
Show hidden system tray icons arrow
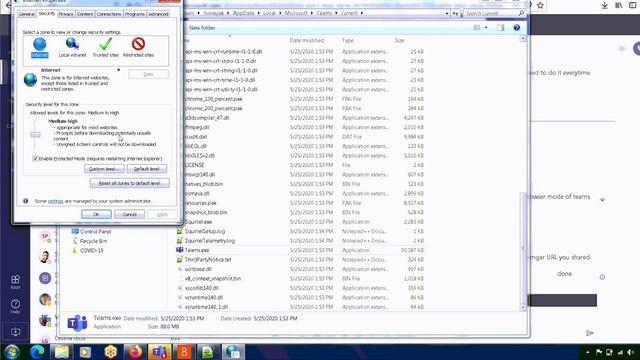point(588,352)
